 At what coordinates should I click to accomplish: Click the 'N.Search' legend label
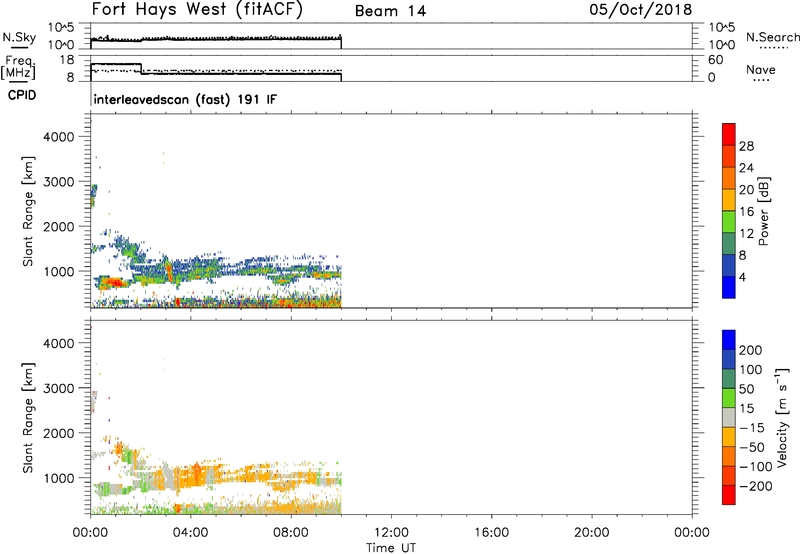772,37
